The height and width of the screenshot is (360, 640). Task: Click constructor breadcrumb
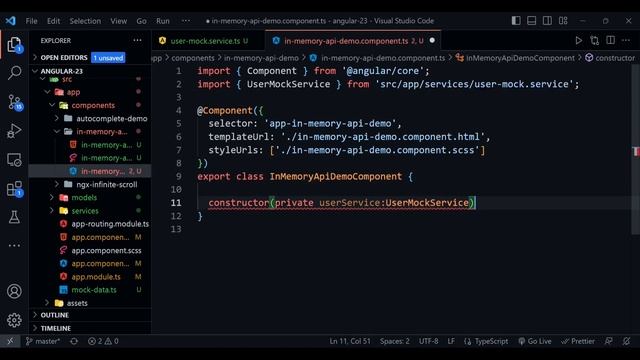(610, 58)
